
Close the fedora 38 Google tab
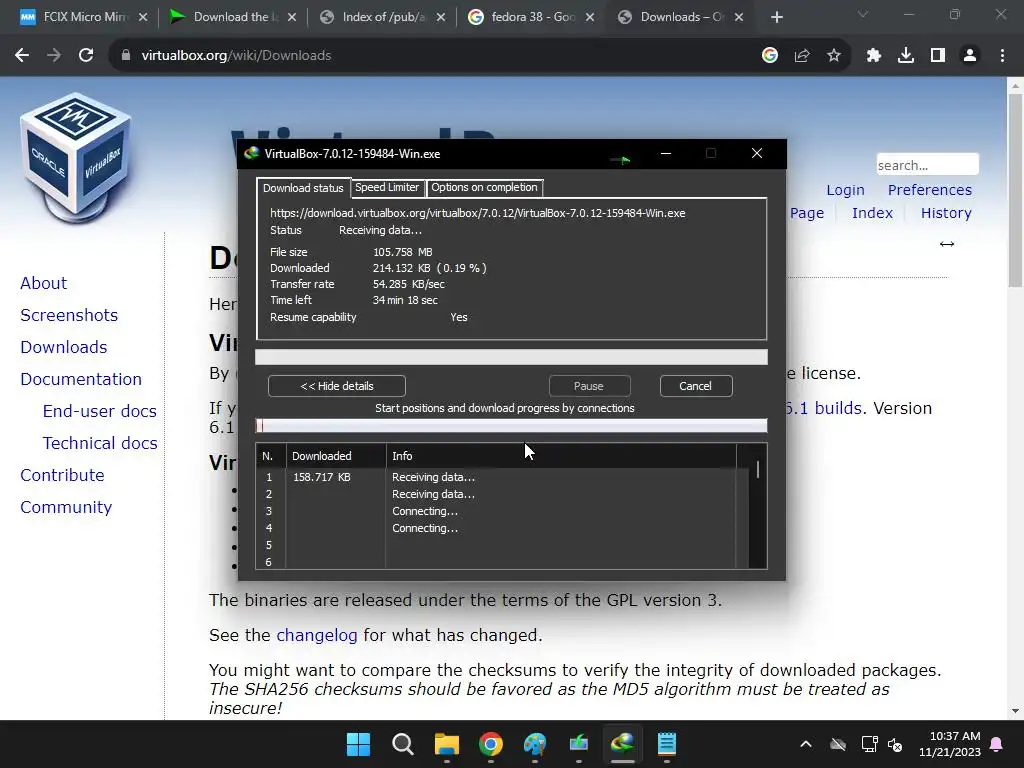590,17
